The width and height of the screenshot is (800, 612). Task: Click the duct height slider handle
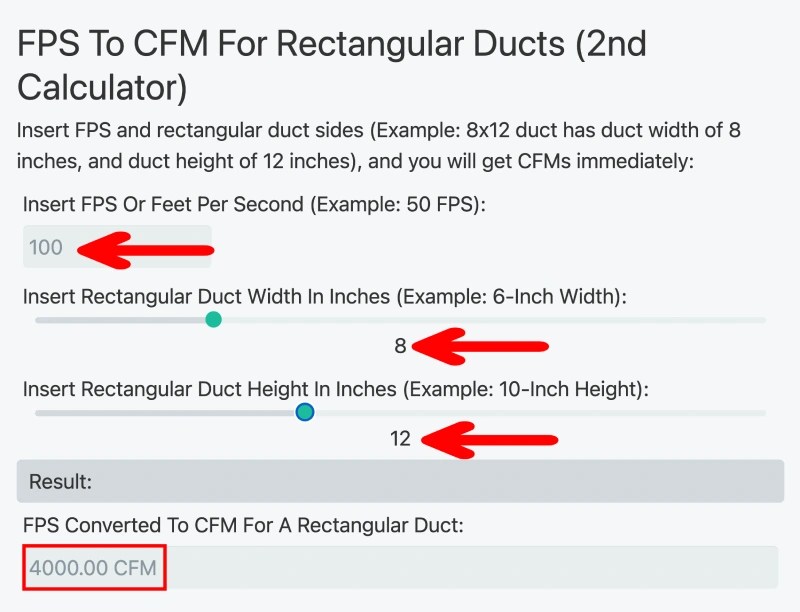tap(305, 412)
